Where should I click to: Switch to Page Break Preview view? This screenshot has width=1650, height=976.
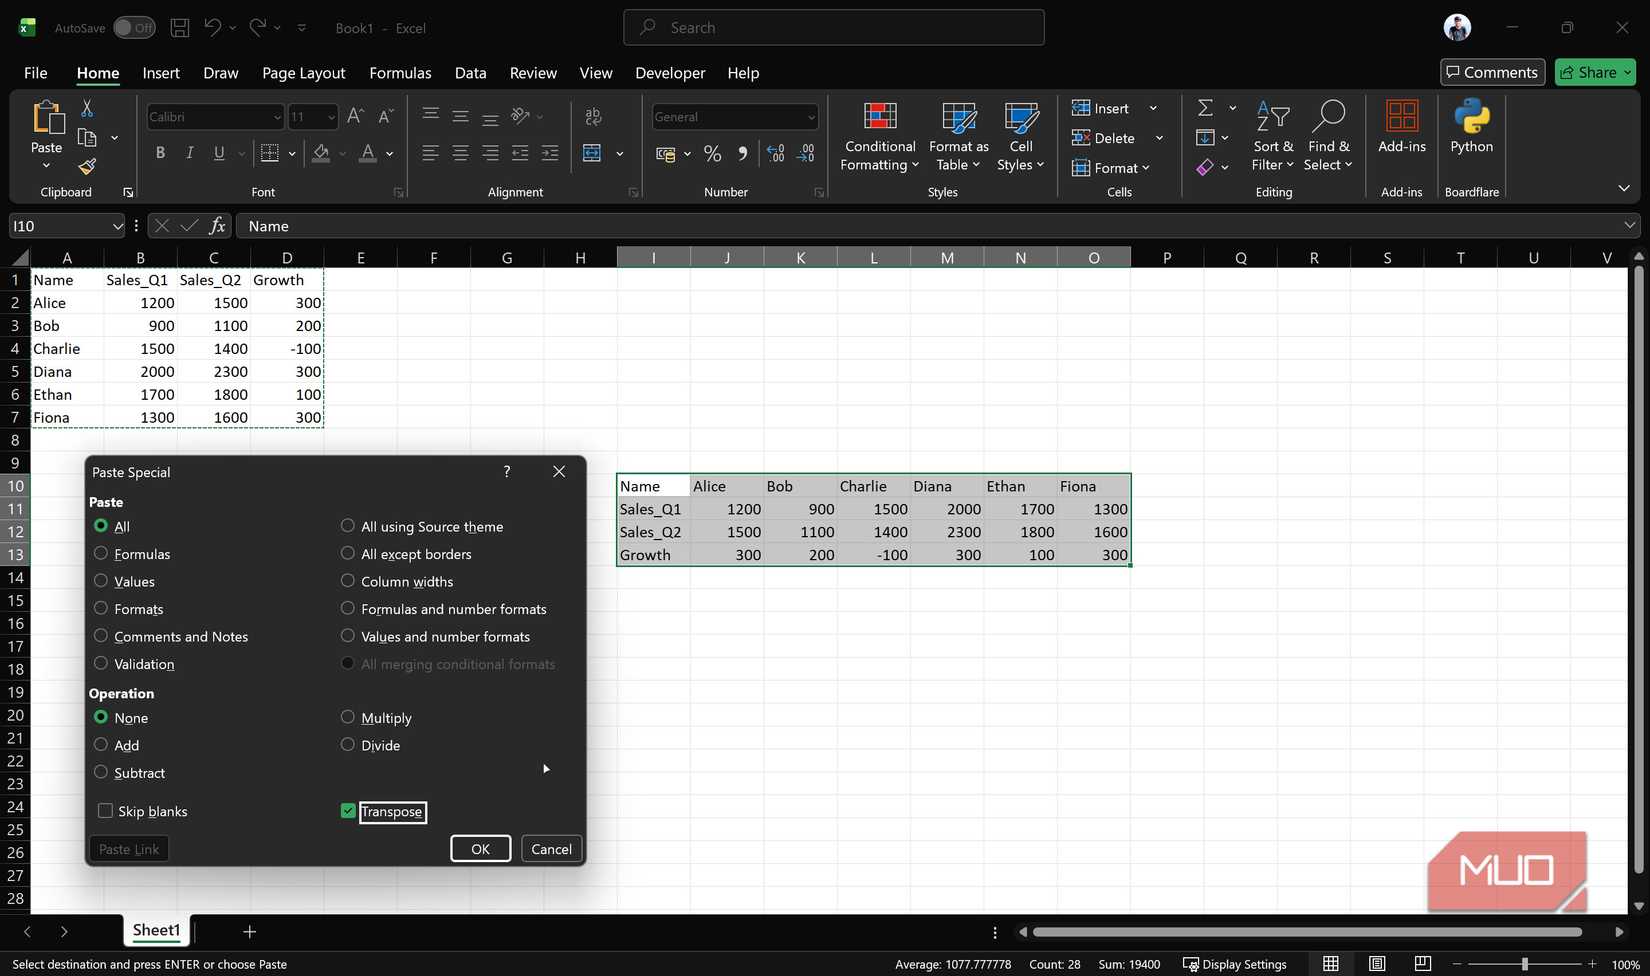(x=1423, y=964)
